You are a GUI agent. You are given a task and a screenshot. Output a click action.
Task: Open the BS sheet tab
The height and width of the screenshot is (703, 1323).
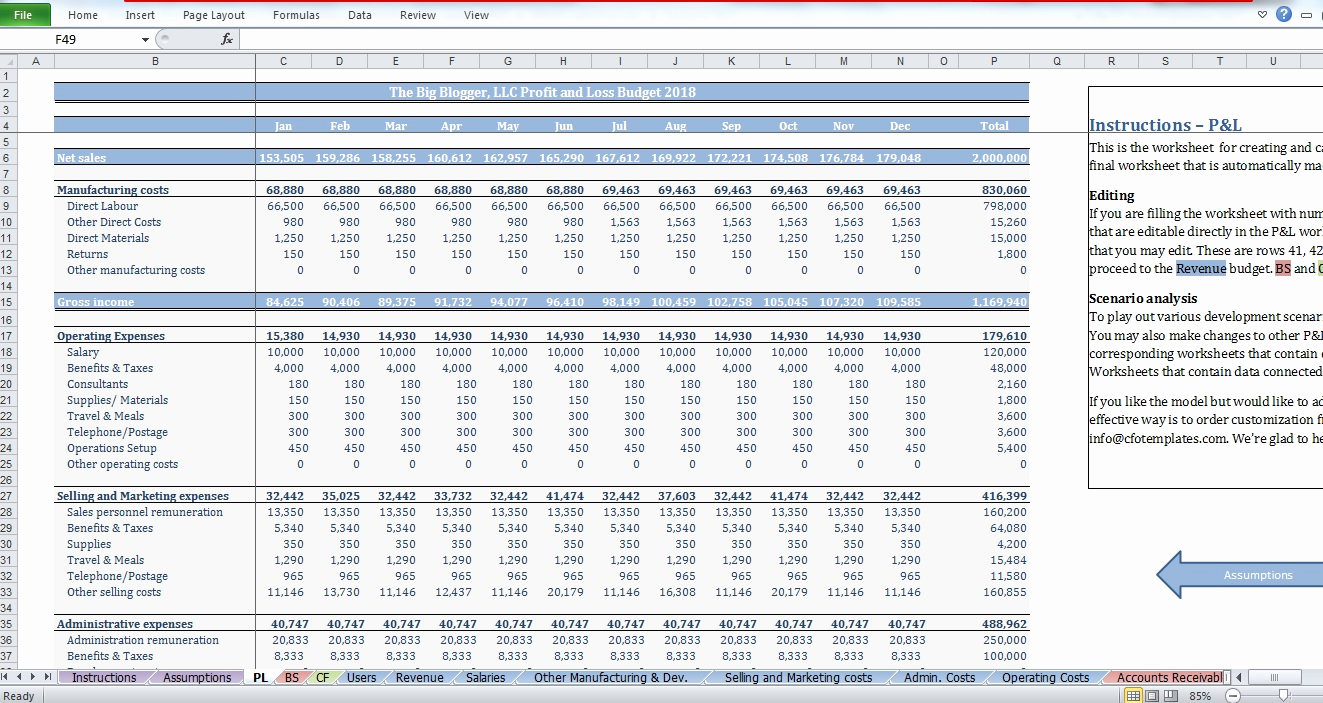pyautogui.click(x=291, y=678)
